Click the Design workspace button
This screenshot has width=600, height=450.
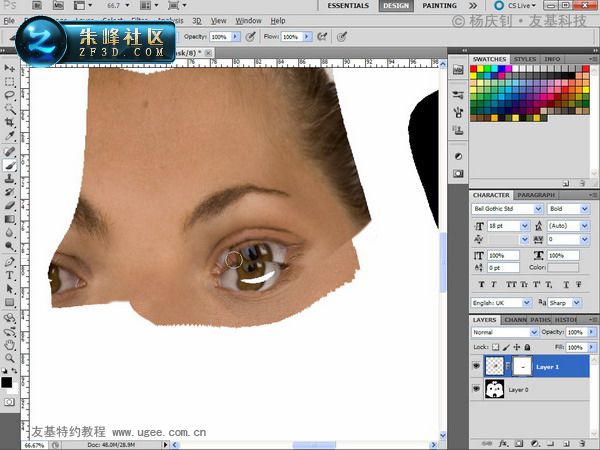(396, 6)
